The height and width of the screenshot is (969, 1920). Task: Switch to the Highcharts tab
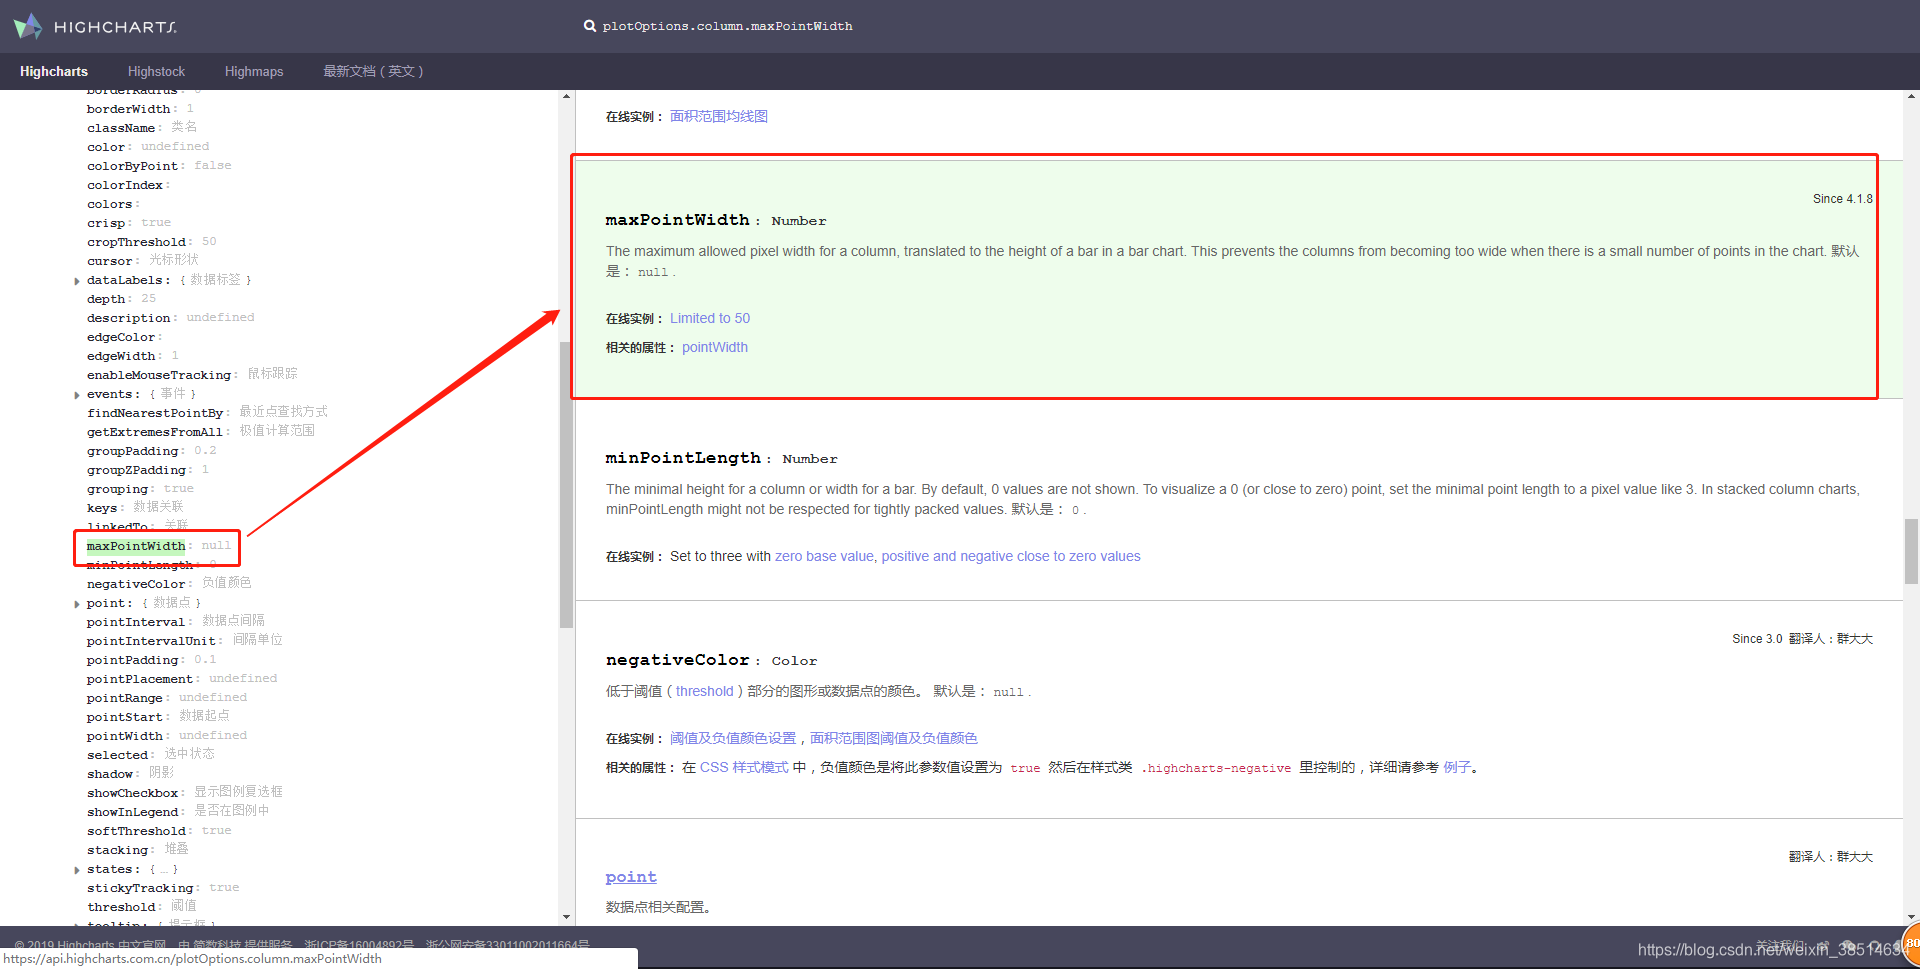click(54, 71)
